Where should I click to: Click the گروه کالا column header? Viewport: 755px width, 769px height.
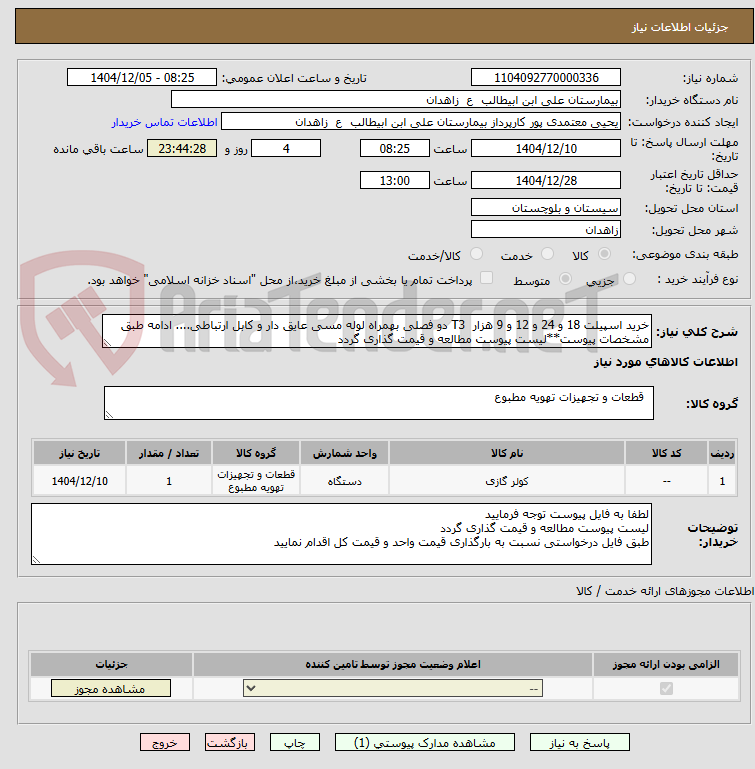tap(256, 453)
